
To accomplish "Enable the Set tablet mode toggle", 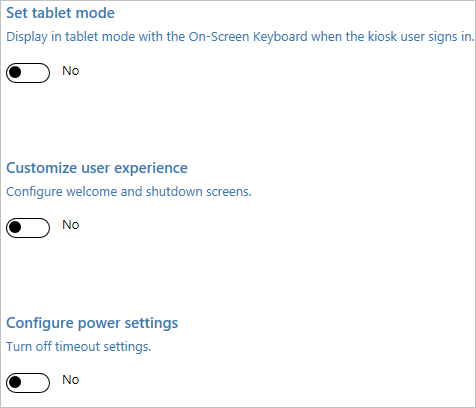I will 28,73.
